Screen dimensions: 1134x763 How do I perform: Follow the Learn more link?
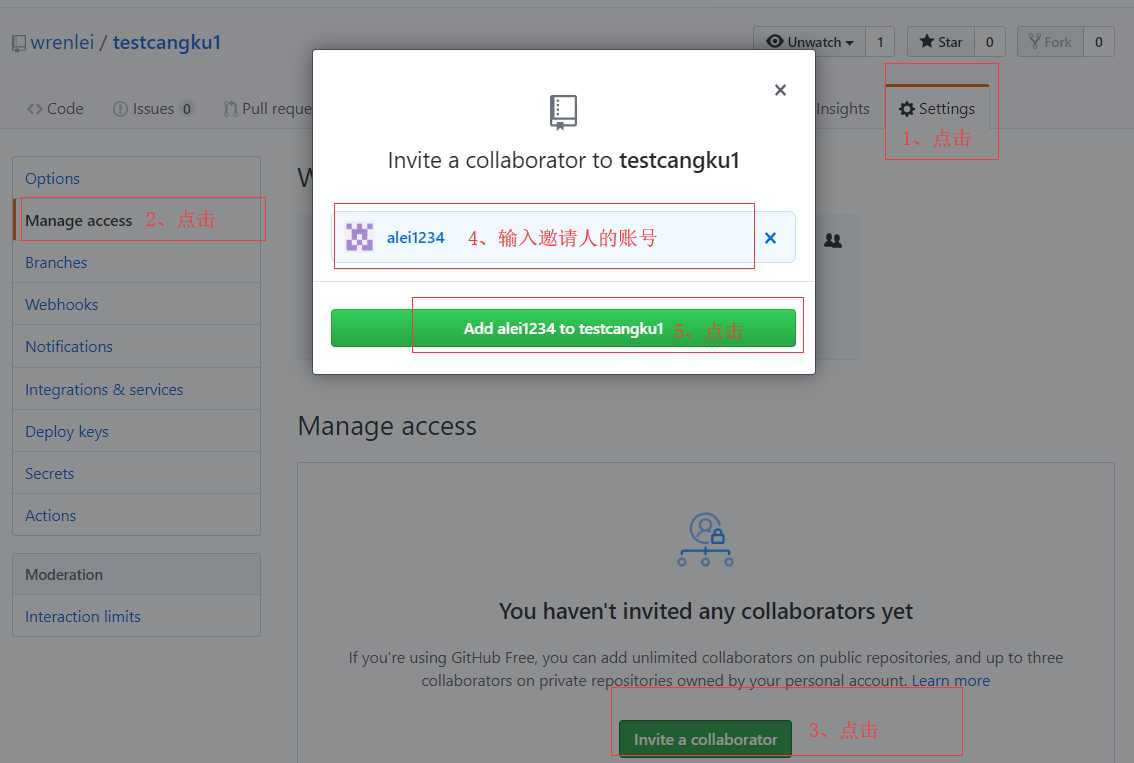pos(950,681)
